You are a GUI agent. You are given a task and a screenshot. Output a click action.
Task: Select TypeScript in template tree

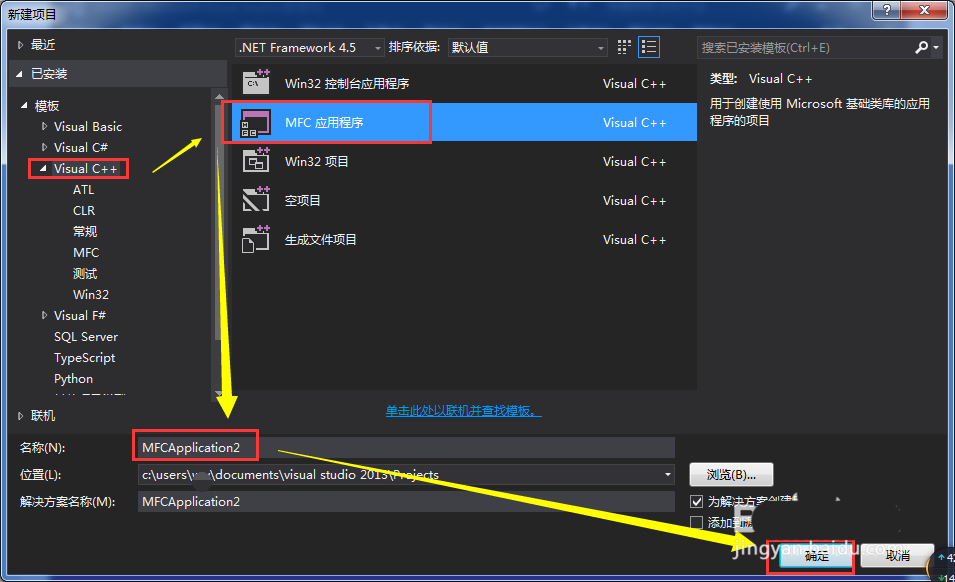pyautogui.click(x=85, y=357)
